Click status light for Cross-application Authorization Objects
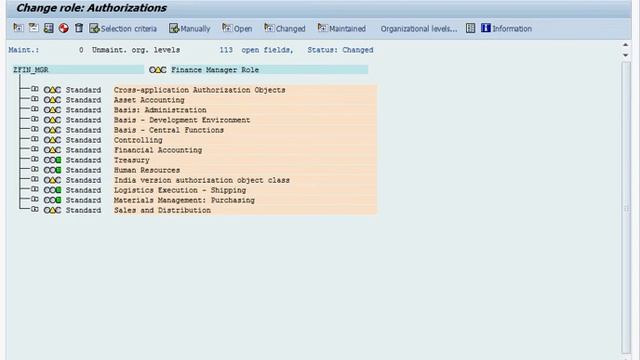This screenshot has width=640, height=360. pyautogui.click(x=52, y=90)
